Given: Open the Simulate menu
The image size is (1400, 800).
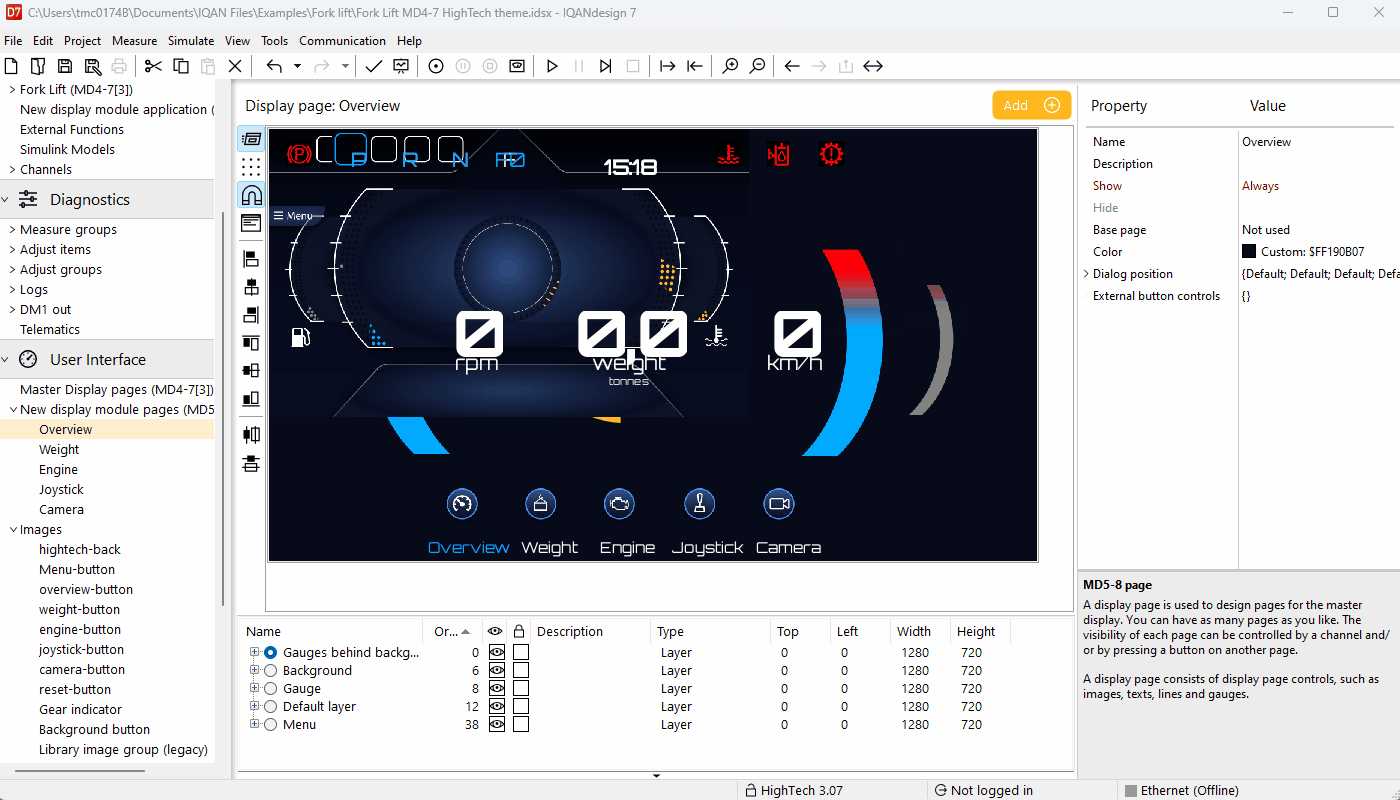Looking at the screenshot, I should pos(191,41).
